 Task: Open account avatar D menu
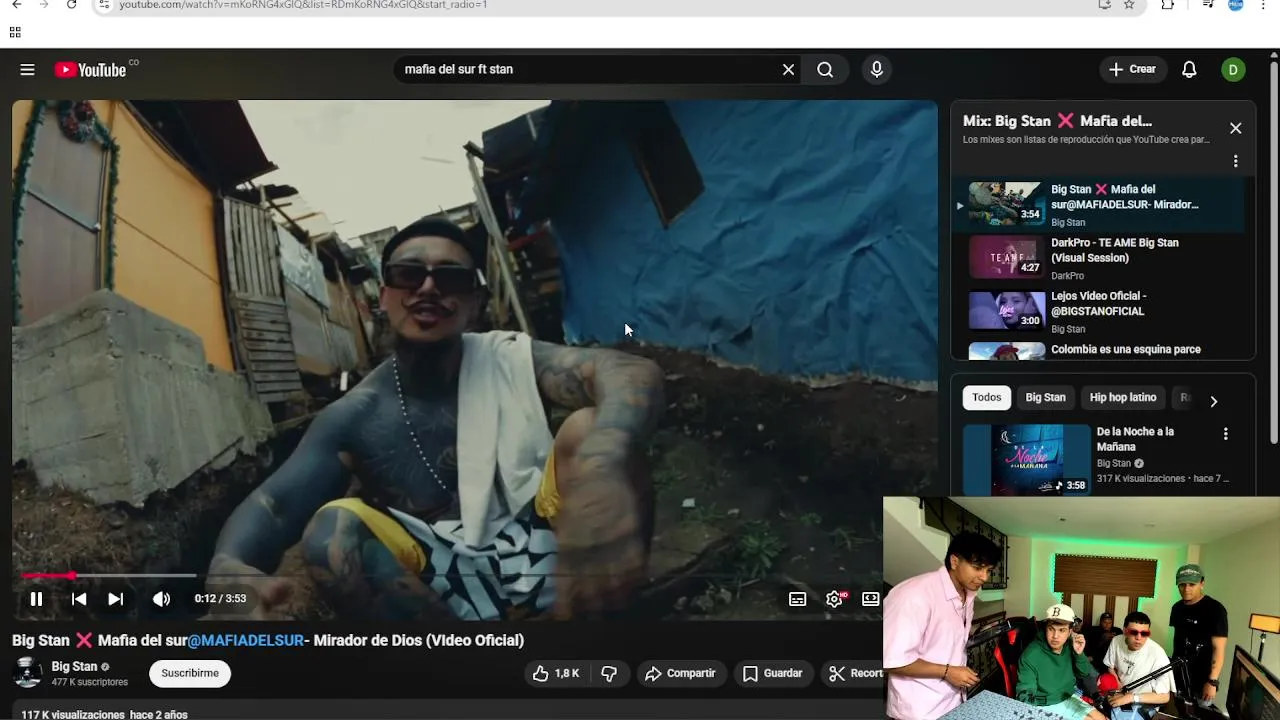tap(1233, 70)
